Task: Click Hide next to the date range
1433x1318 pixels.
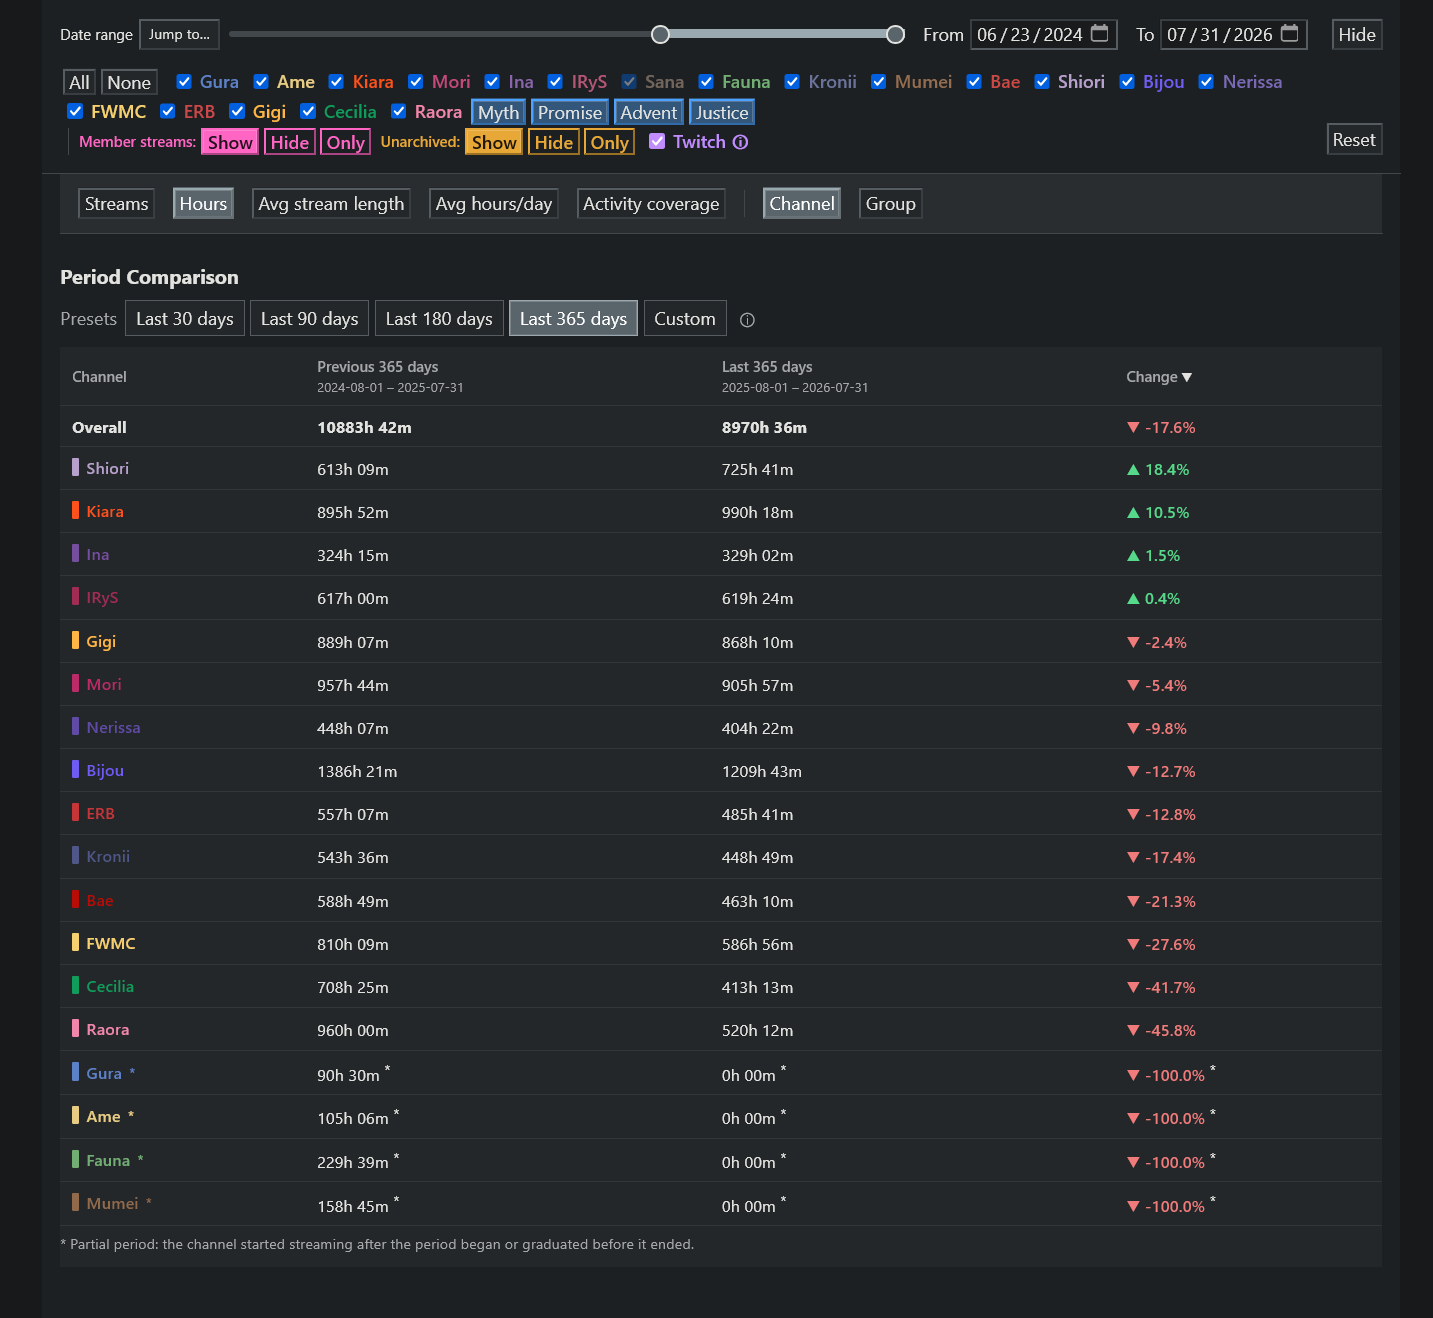Action: [x=1357, y=35]
